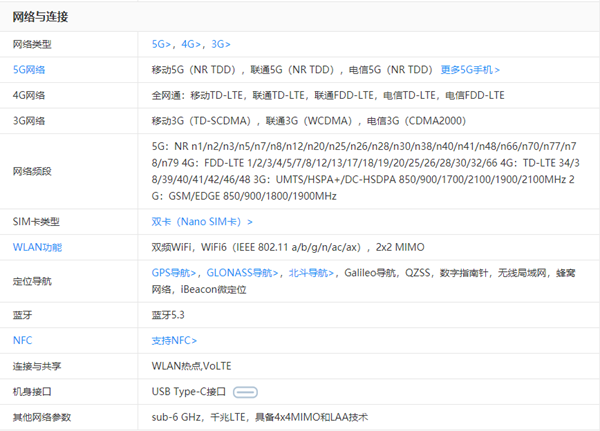Click the 双卡（Nano SIM卡）> link

[x=201, y=221]
